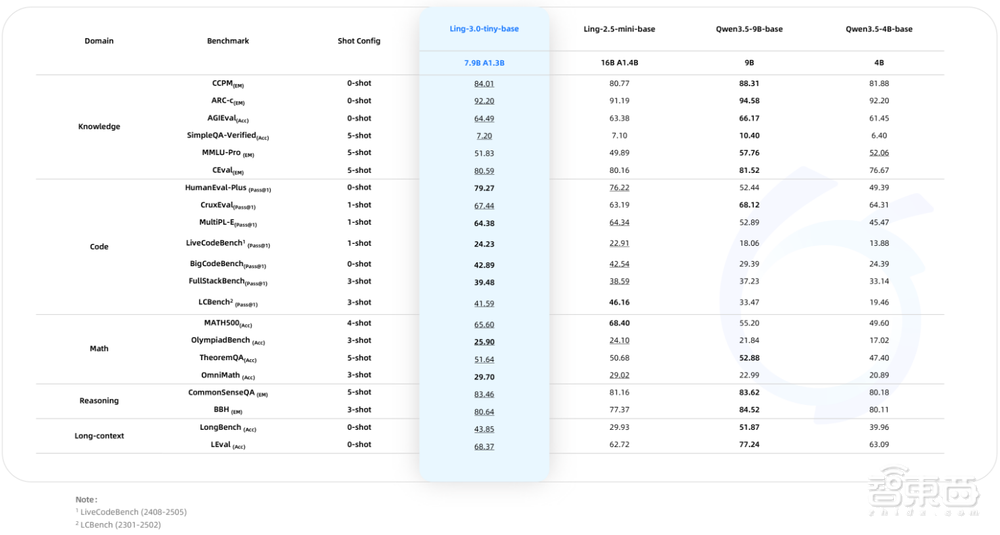Click the CEval benchmark name
Viewport: 1000px width, 535px height.
pos(228,170)
